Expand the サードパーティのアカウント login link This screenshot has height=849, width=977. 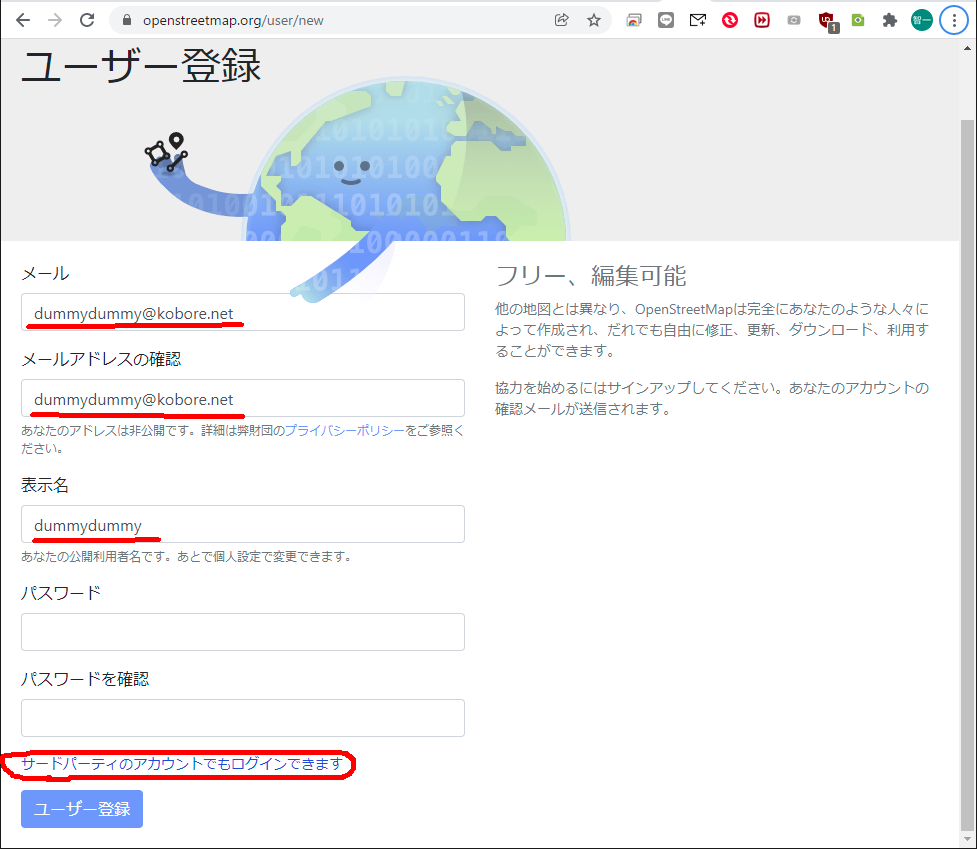coord(183,765)
